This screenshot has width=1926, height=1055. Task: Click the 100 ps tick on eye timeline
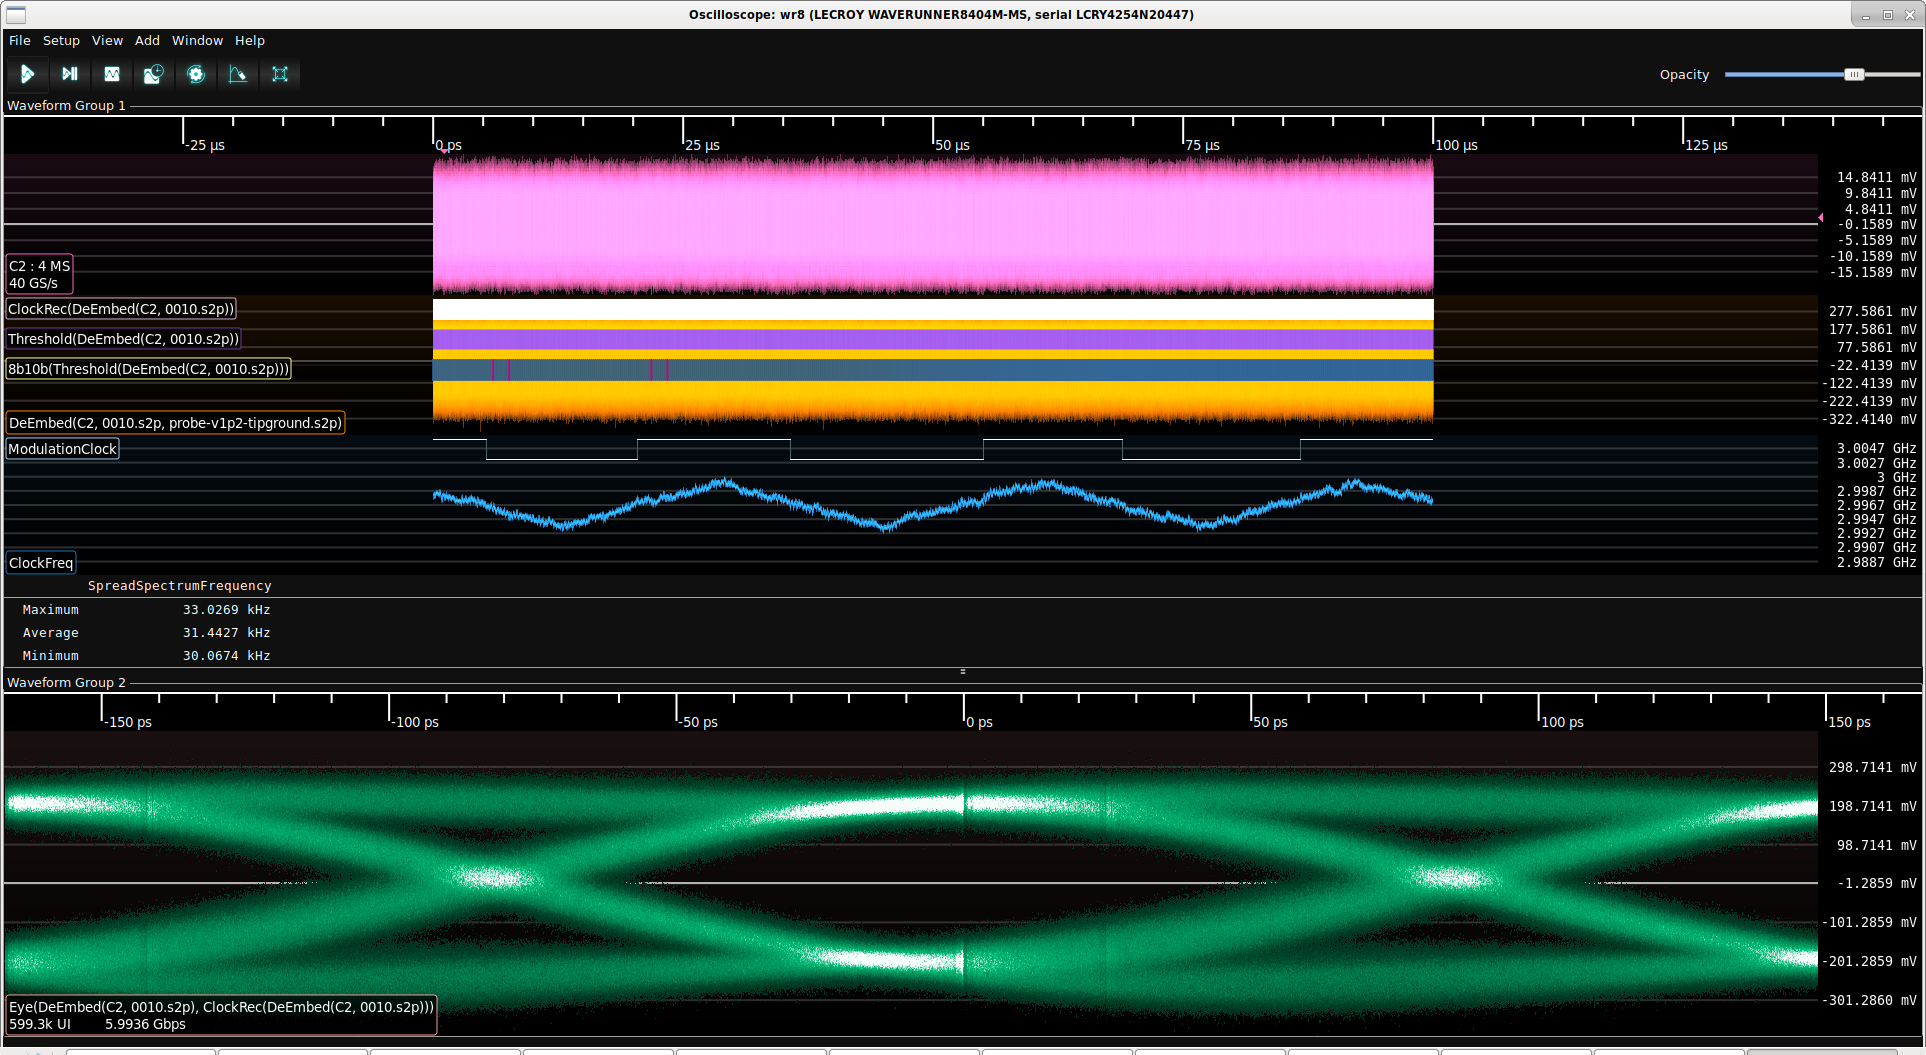(x=1562, y=722)
